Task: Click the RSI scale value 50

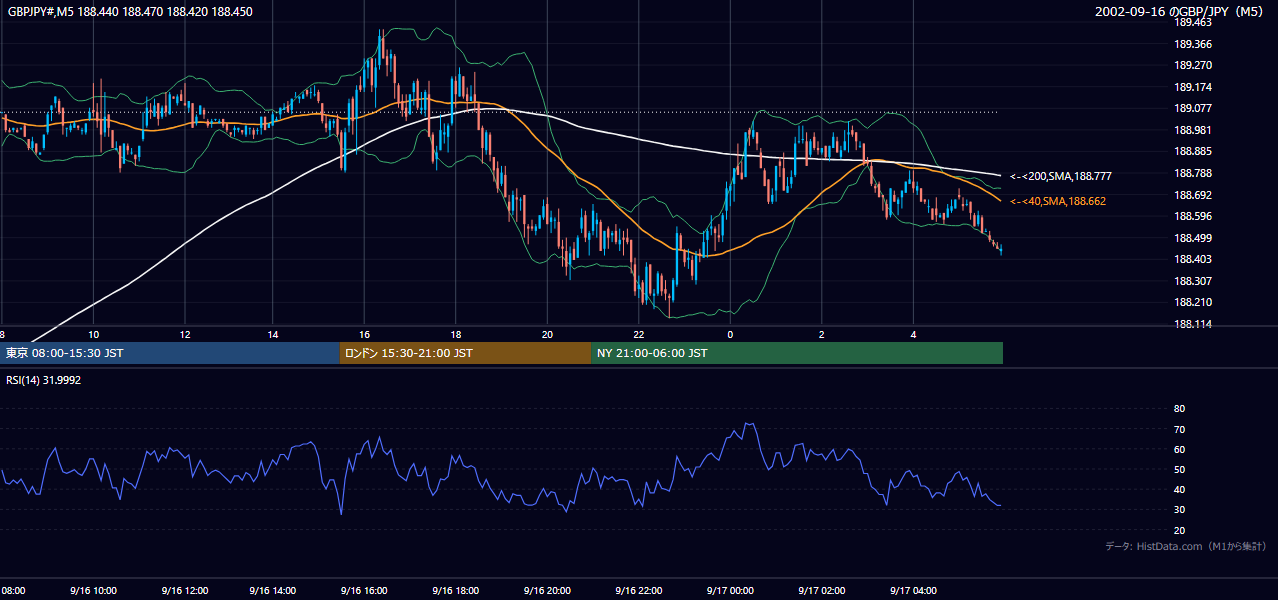Action: (x=1179, y=469)
